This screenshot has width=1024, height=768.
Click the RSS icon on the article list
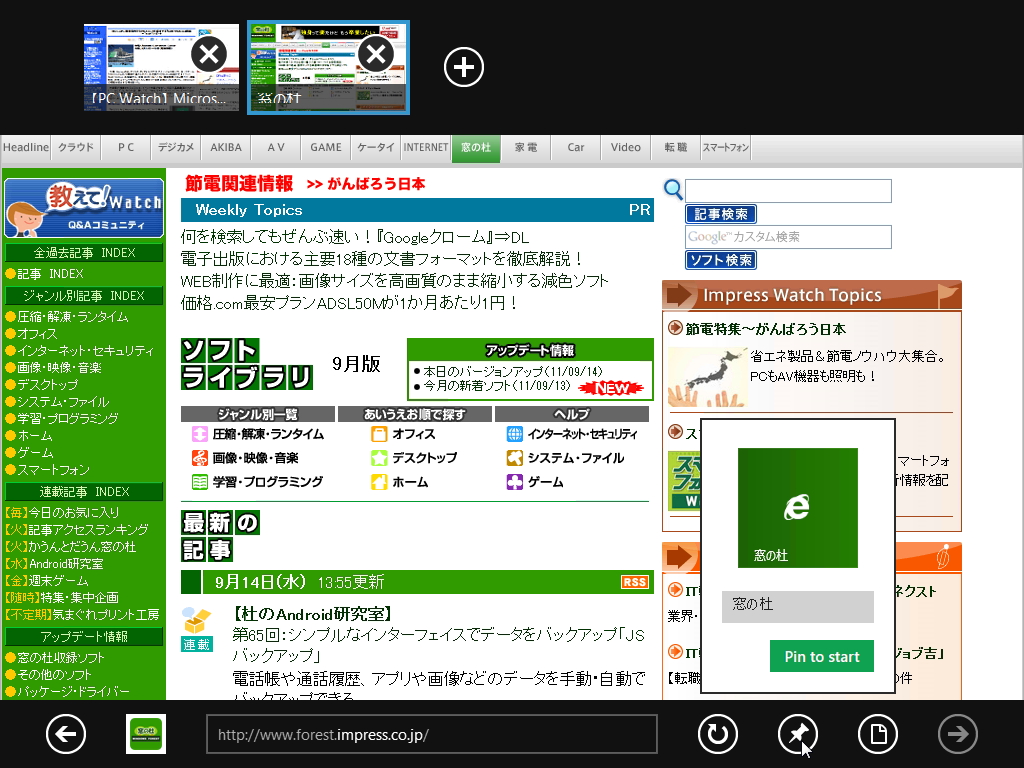click(633, 581)
